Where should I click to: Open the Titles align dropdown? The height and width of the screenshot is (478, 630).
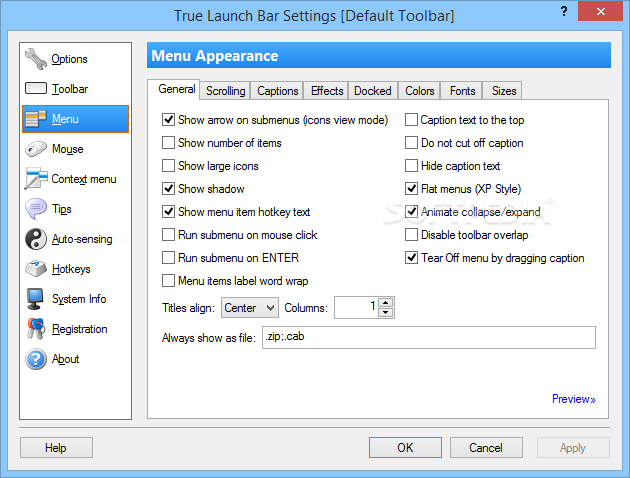pyautogui.click(x=250, y=308)
